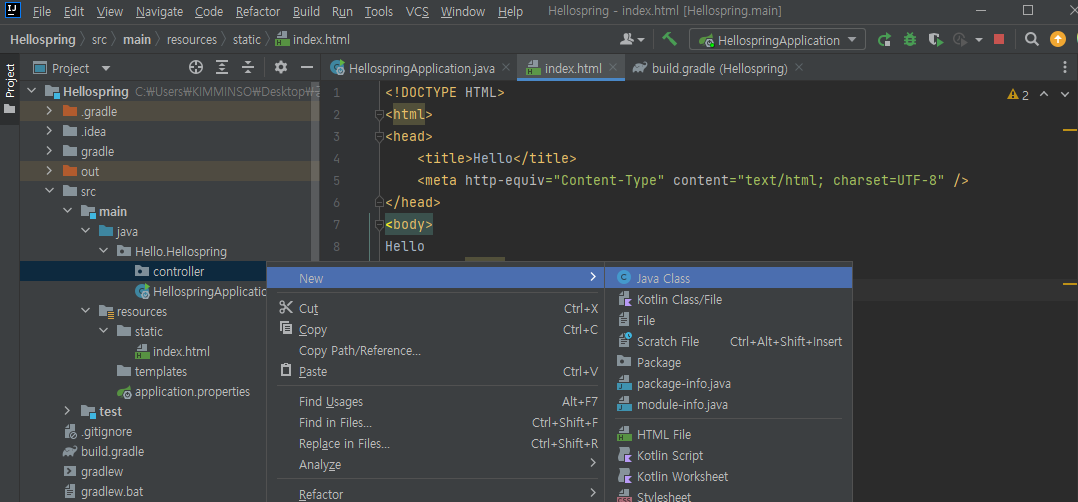Collapse all in Project tool window
This screenshot has width=1078, height=502.
pyautogui.click(x=248, y=67)
